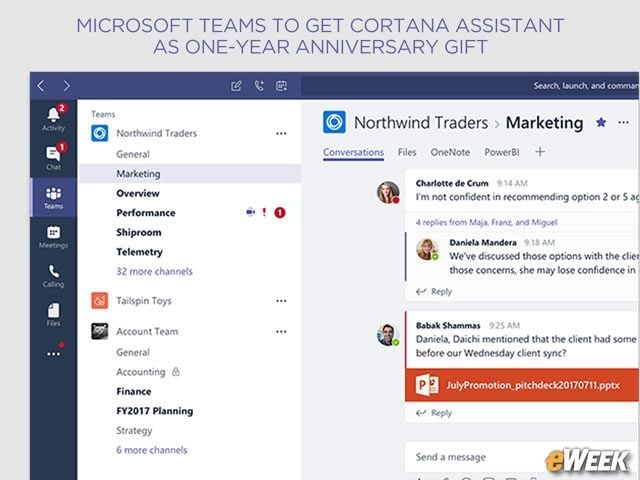This screenshot has width=640, height=480.
Task: Open Tailspin Toys team options menu
Action: [x=281, y=301]
